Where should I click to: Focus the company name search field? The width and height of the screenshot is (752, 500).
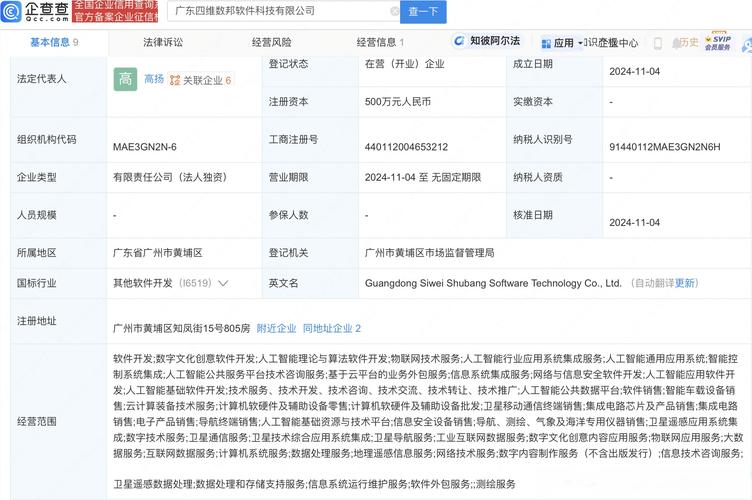pos(283,11)
